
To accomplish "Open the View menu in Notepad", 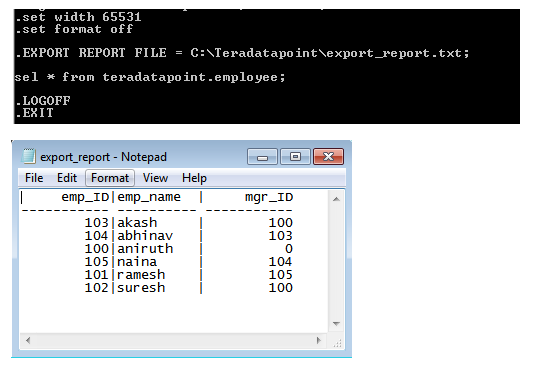I will click(155, 178).
